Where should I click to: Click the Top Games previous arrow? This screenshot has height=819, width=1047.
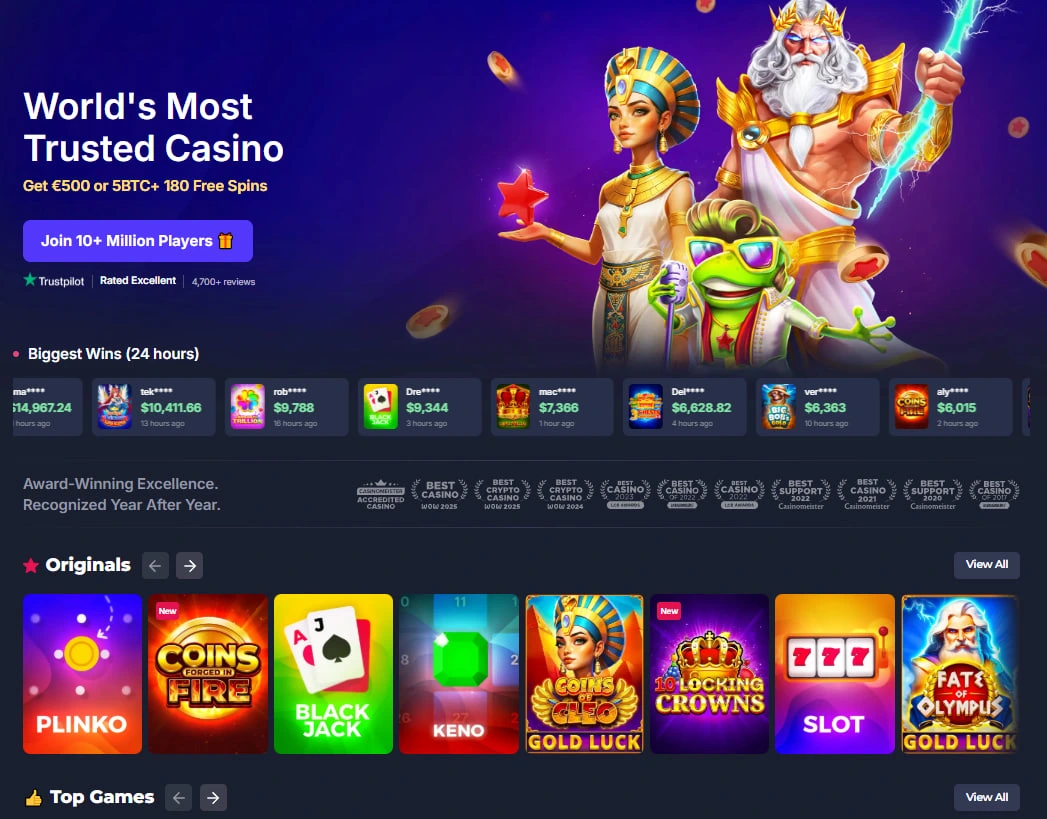click(178, 798)
